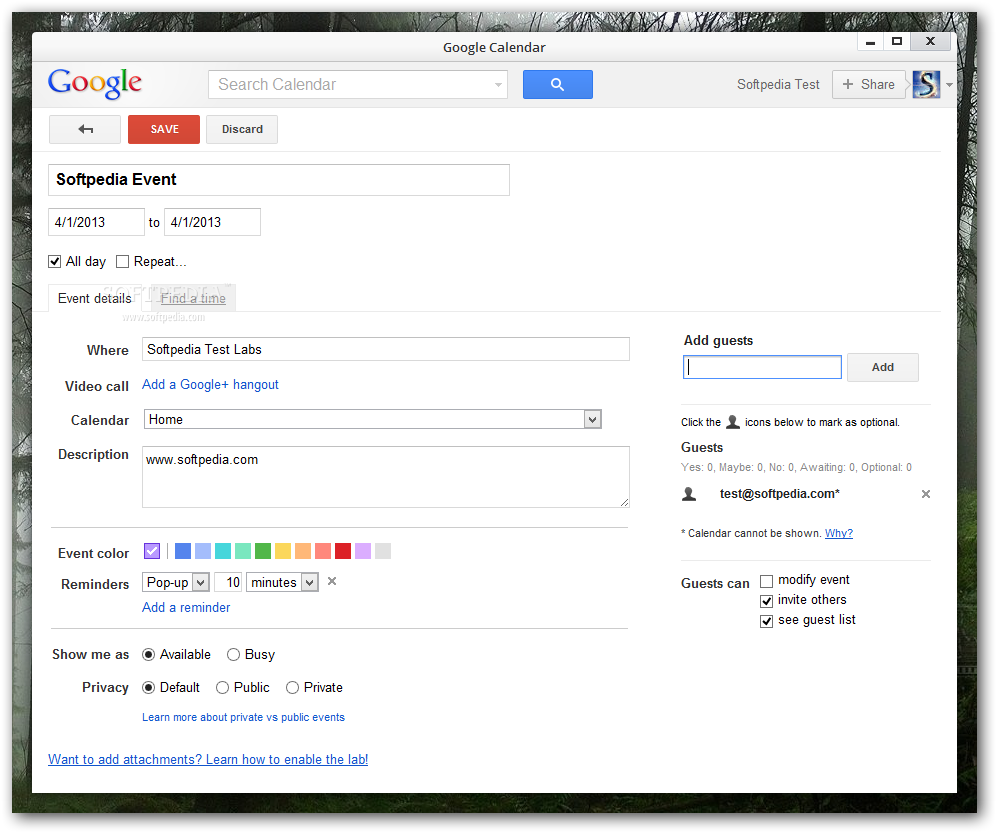The width and height of the screenshot is (997, 833).
Task: Click the Google logo
Action: 95,83
